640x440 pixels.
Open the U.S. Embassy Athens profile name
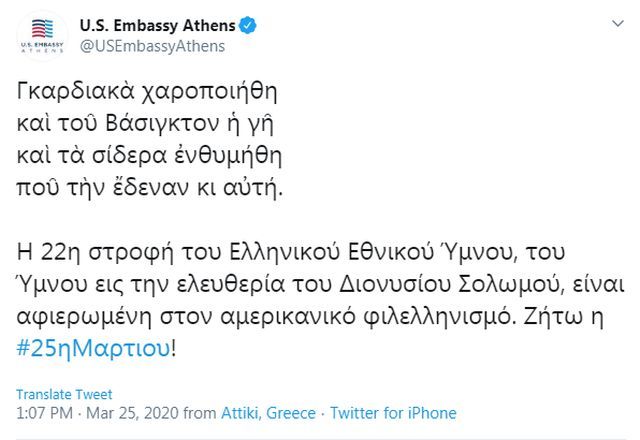click(x=156, y=25)
